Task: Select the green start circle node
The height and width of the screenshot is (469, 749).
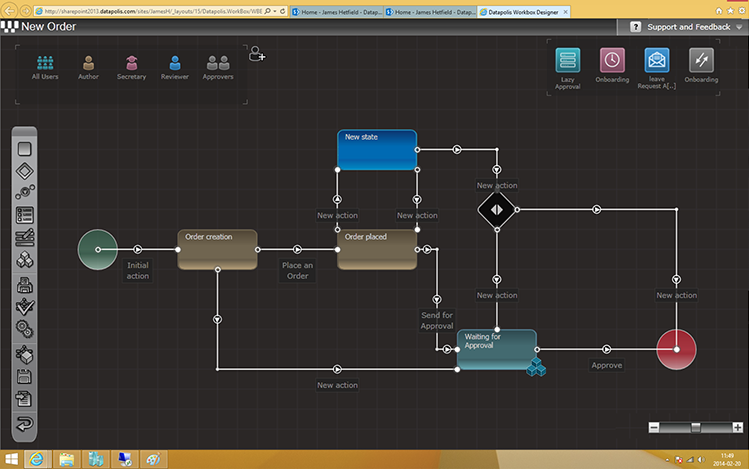Action: point(97,249)
